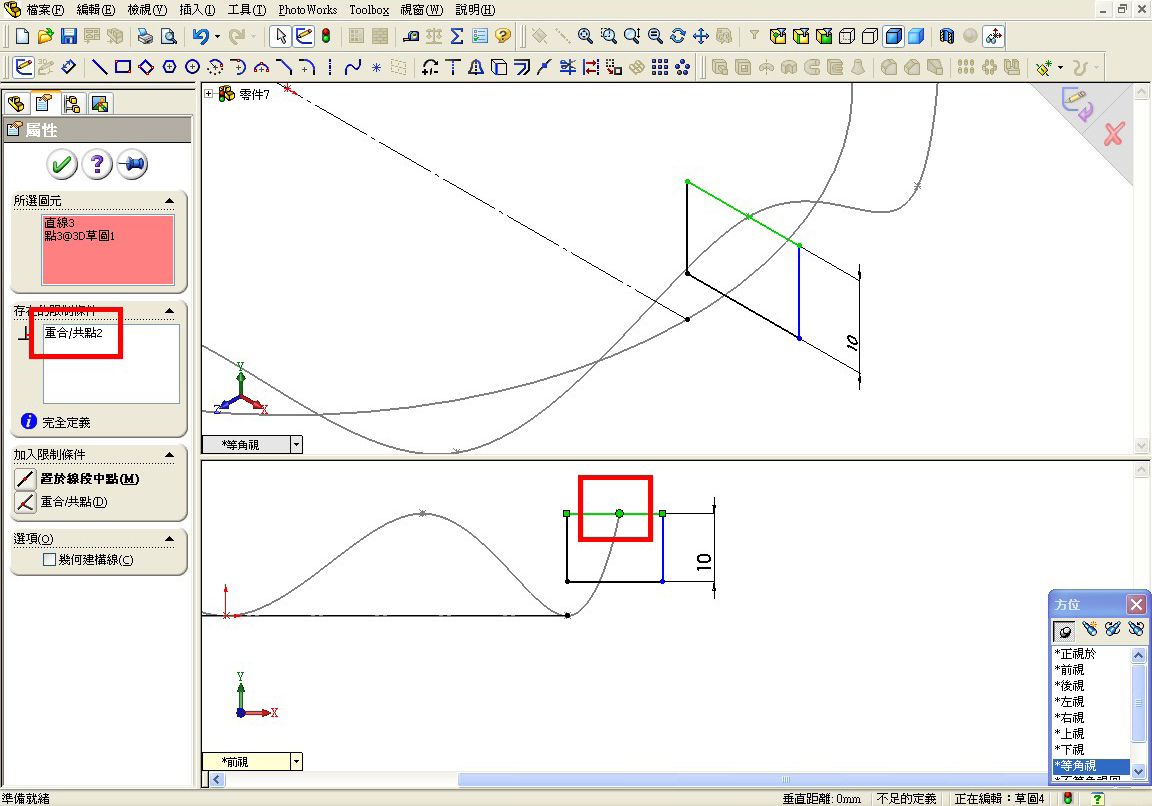Expand the 零件7 feature tree node
This screenshot has width=1152, height=806.
pos(206,93)
